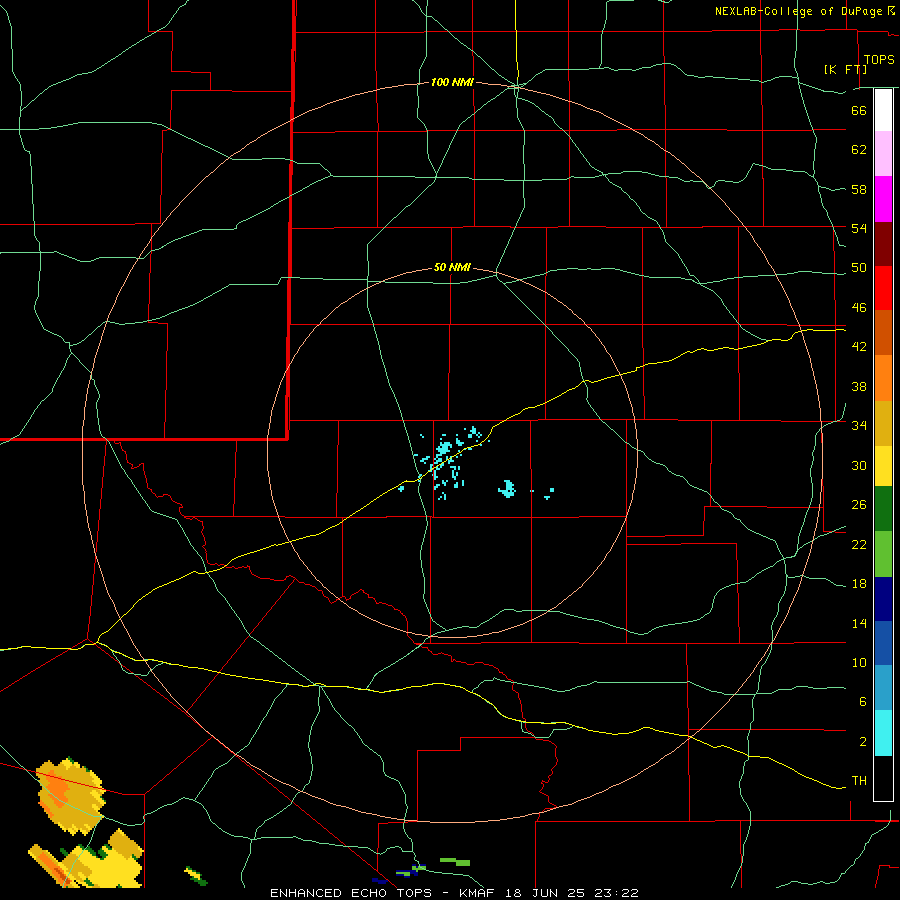The image size is (900, 900).
Task: Click the 46 legend value
Action: pyautogui.click(x=859, y=308)
